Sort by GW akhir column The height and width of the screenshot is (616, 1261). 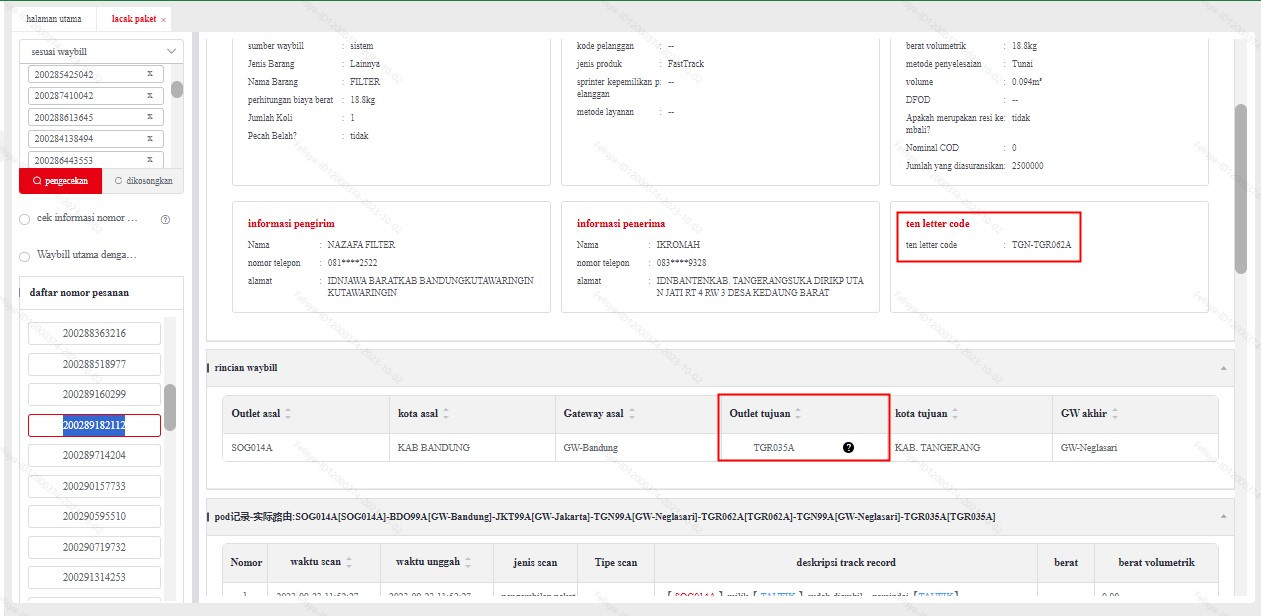(x=1114, y=414)
